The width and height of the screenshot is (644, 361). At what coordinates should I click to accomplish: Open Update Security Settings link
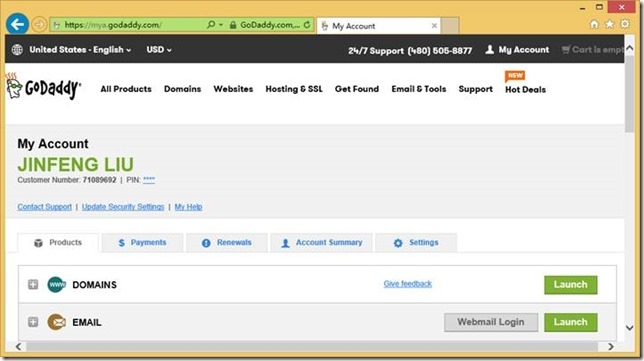(123, 207)
